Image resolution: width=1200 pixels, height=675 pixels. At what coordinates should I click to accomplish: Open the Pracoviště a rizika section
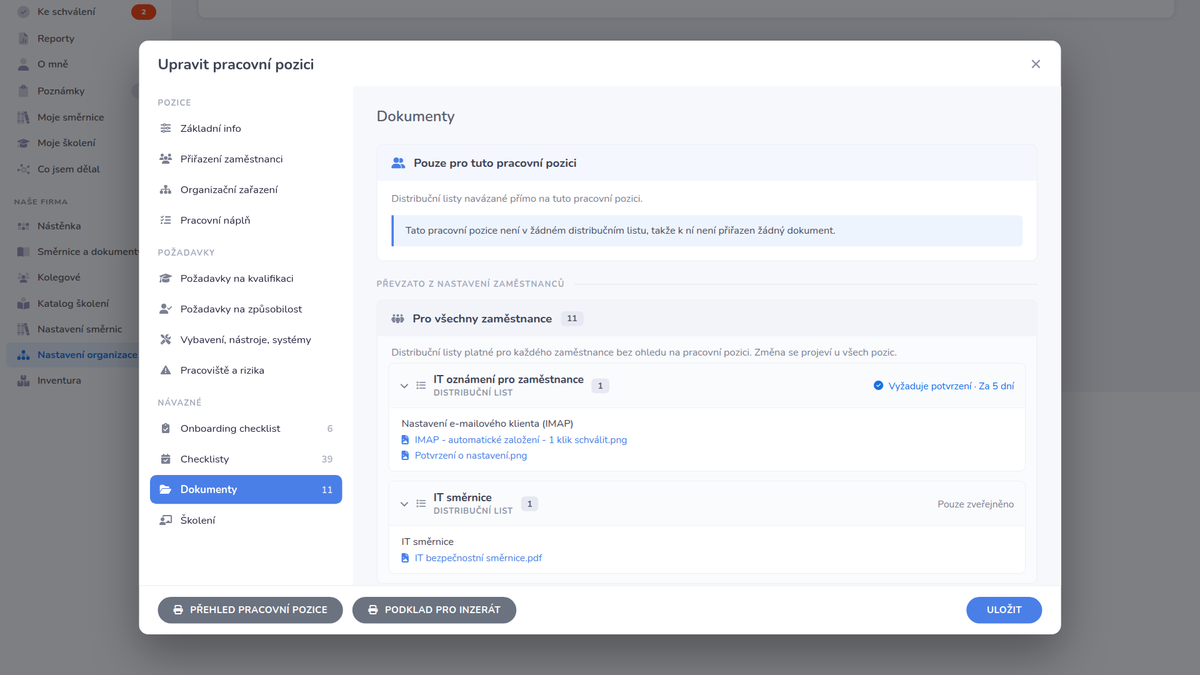246,370
